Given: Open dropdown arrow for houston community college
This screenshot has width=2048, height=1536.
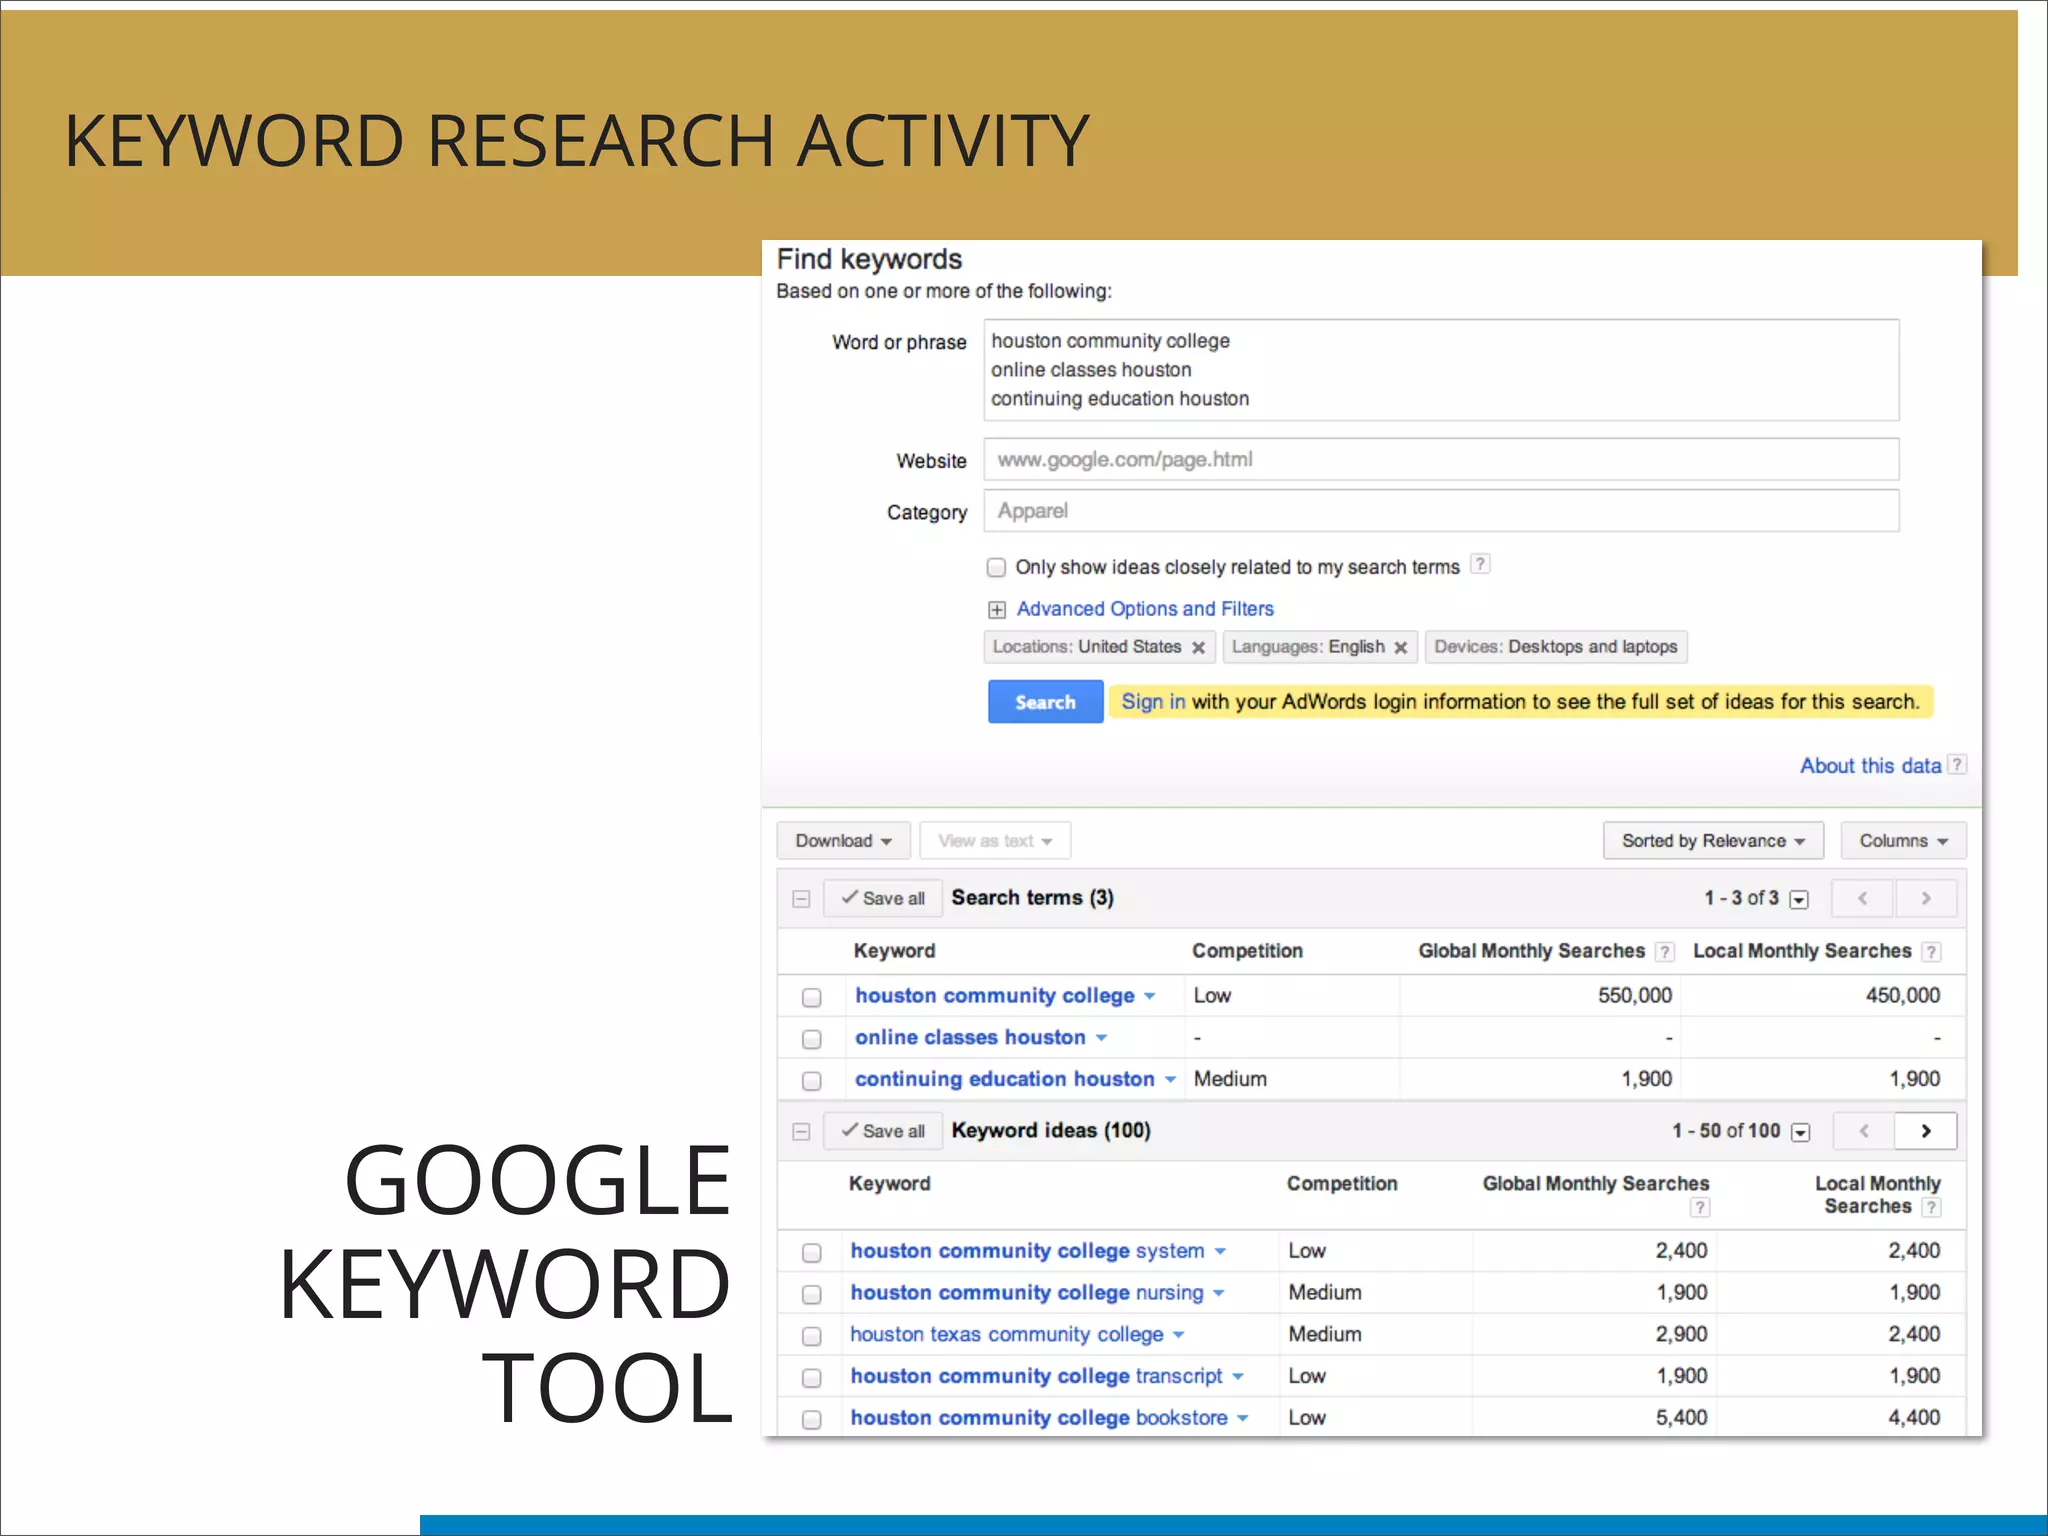Looking at the screenshot, I should tap(1150, 997).
